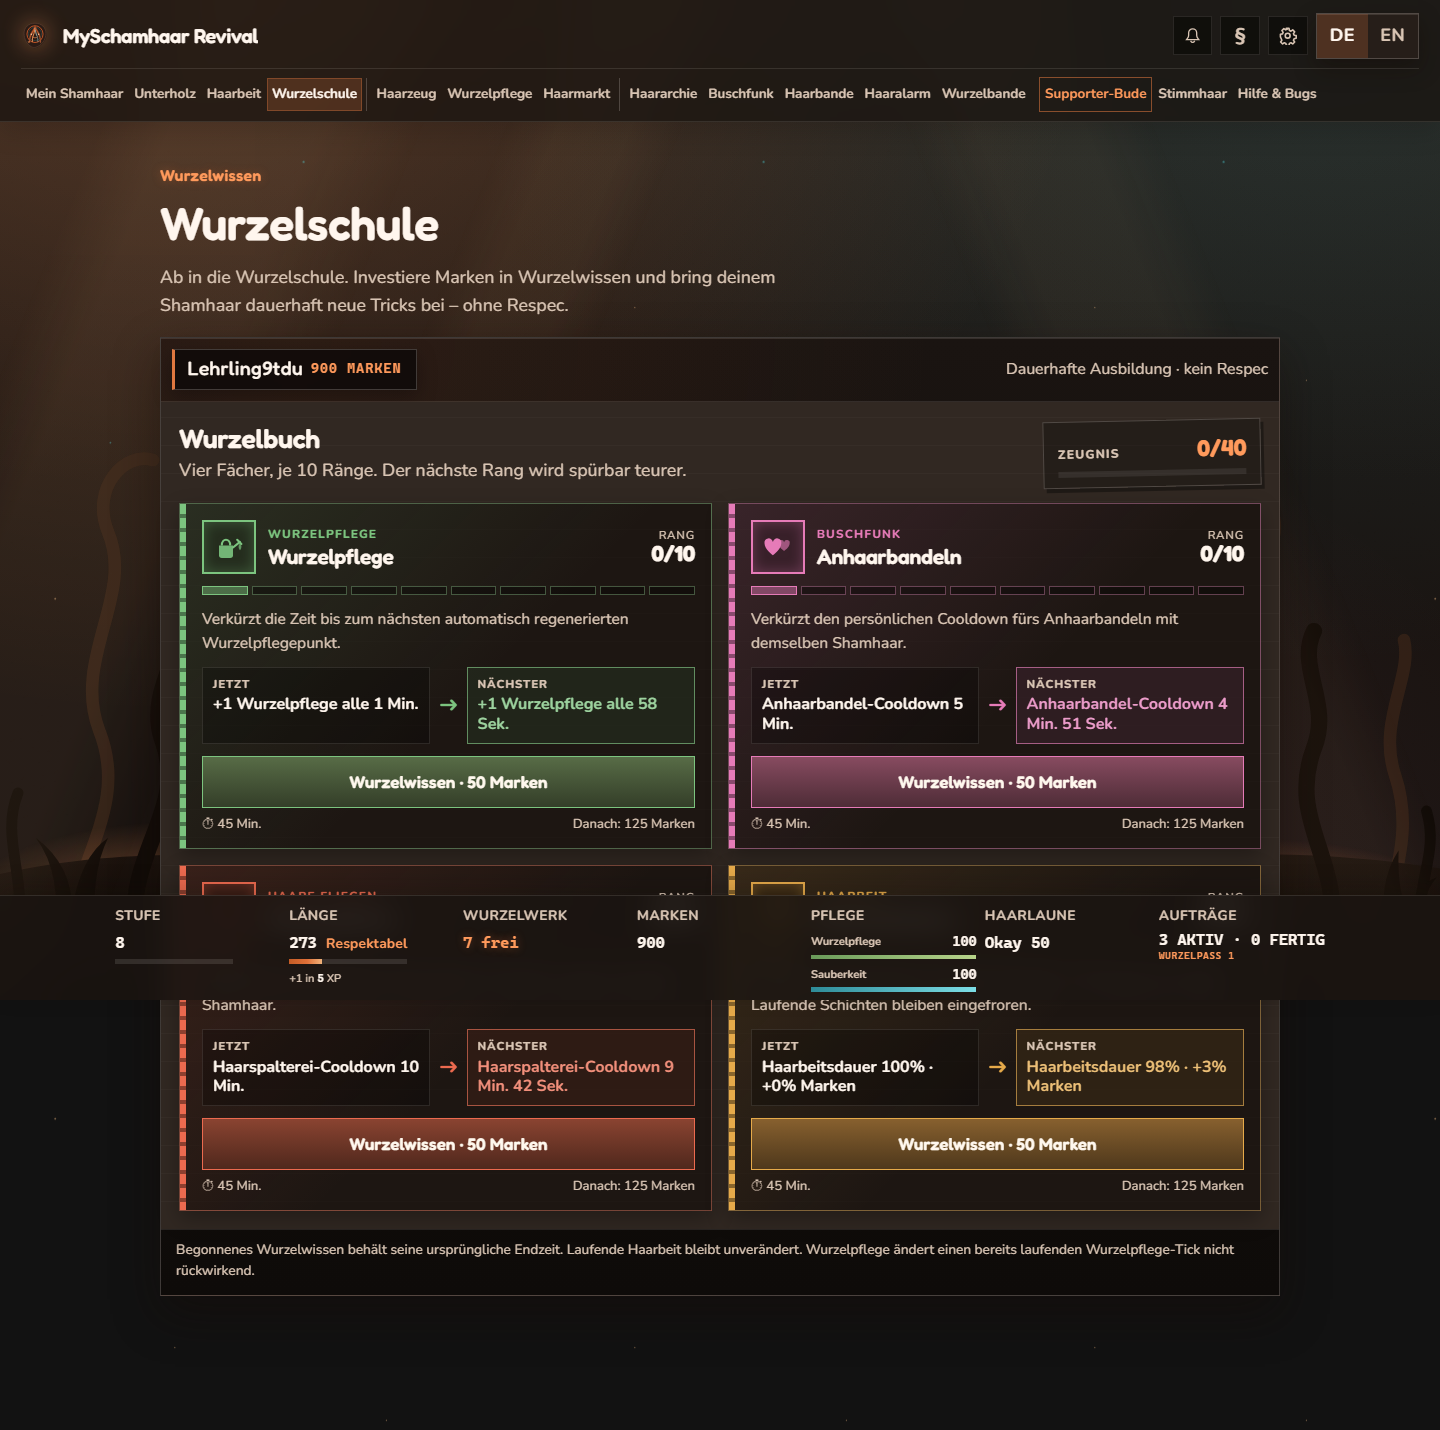Image resolution: width=1440 pixels, height=1430 pixels.
Task: Select the Wurzelschule tab
Action: click(x=314, y=94)
